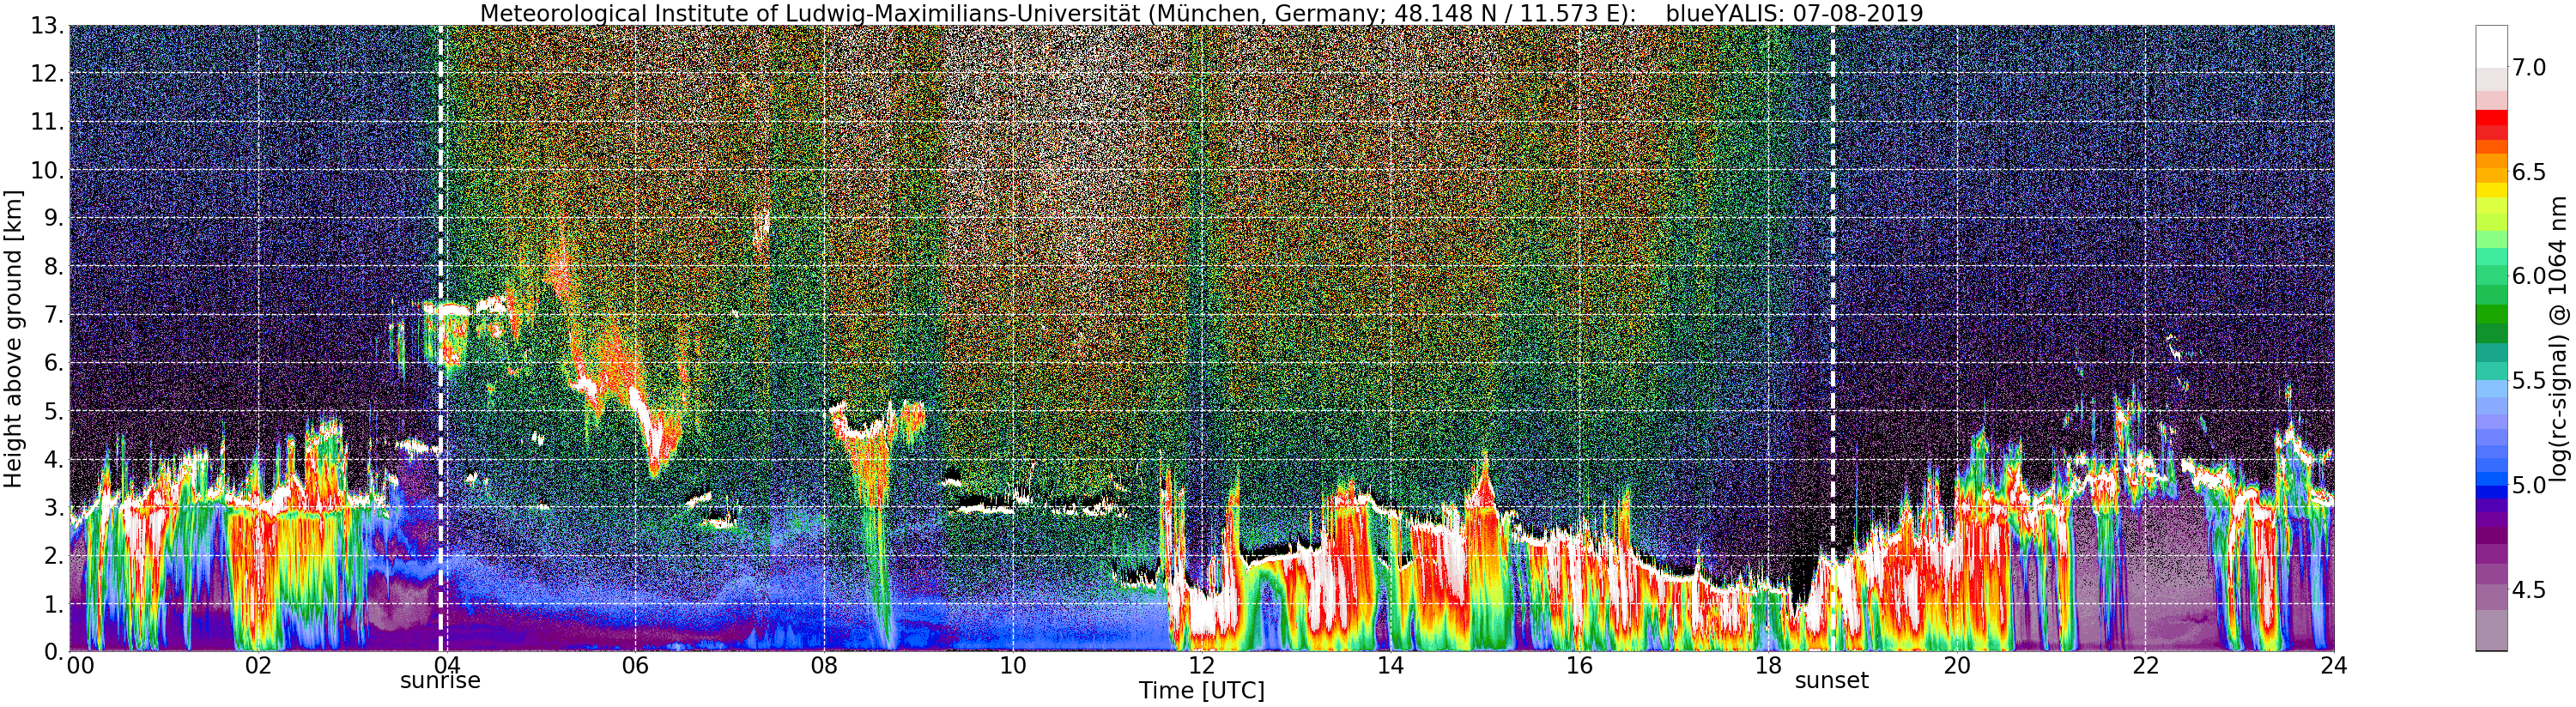2576x707 pixels.
Task: Click the '6.0' colorbar tick label
Action: click(2529, 276)
